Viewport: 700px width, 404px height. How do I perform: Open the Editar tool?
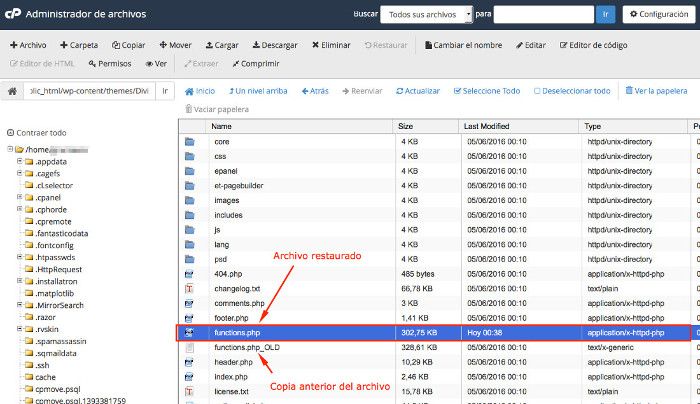coord(531,45)
